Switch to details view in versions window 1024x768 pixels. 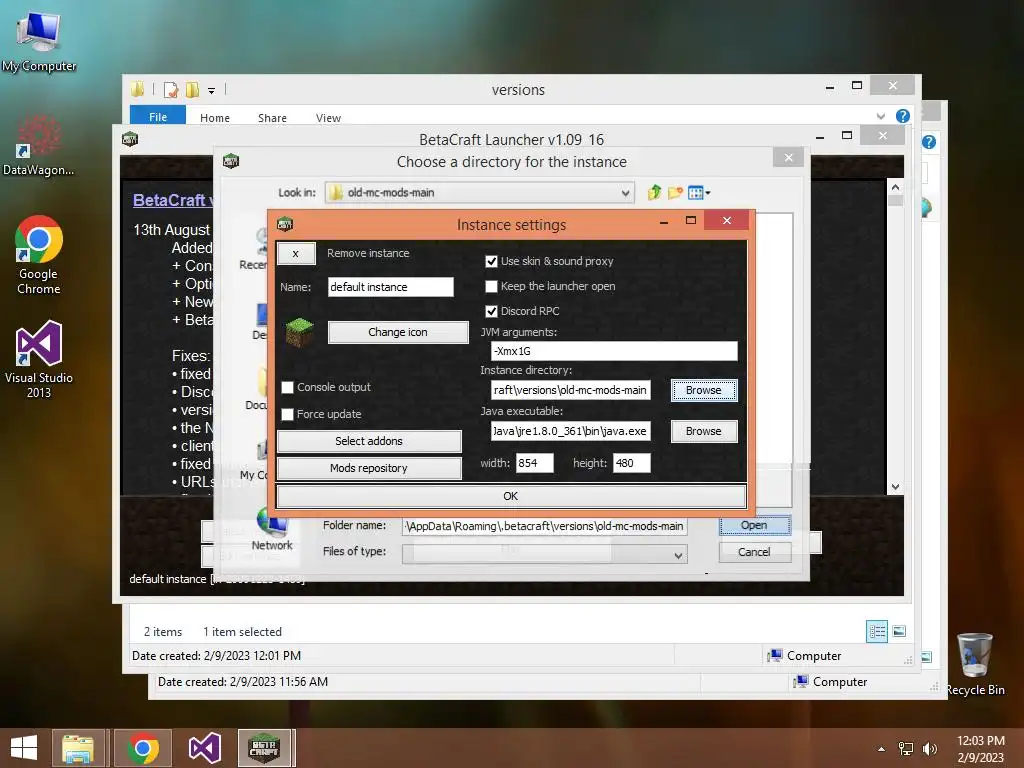(876, 632)
